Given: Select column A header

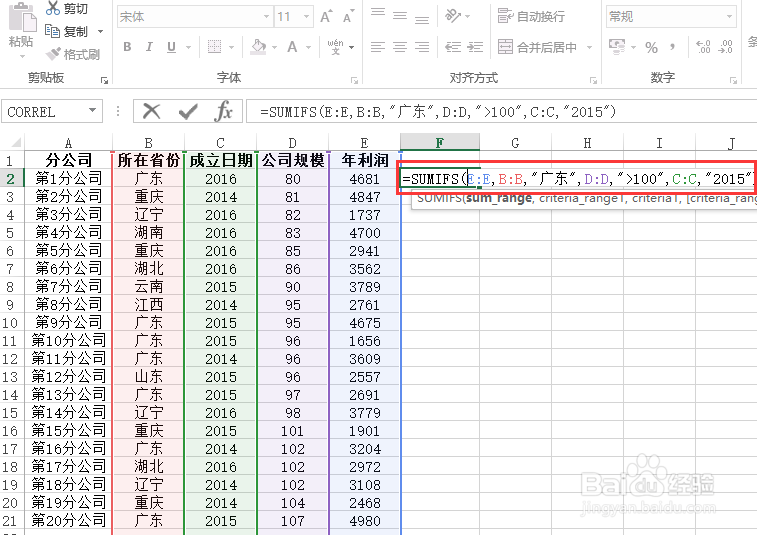Looking at the screenshot, I should 68,143.
